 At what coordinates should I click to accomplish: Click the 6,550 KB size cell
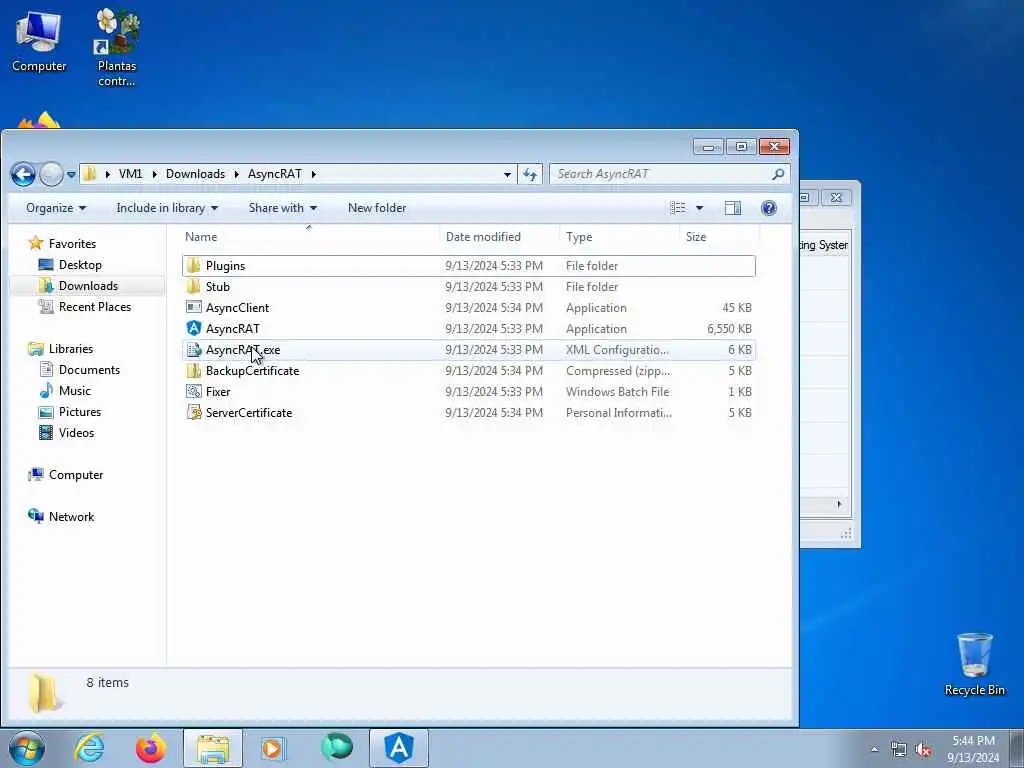click(729, 328)
